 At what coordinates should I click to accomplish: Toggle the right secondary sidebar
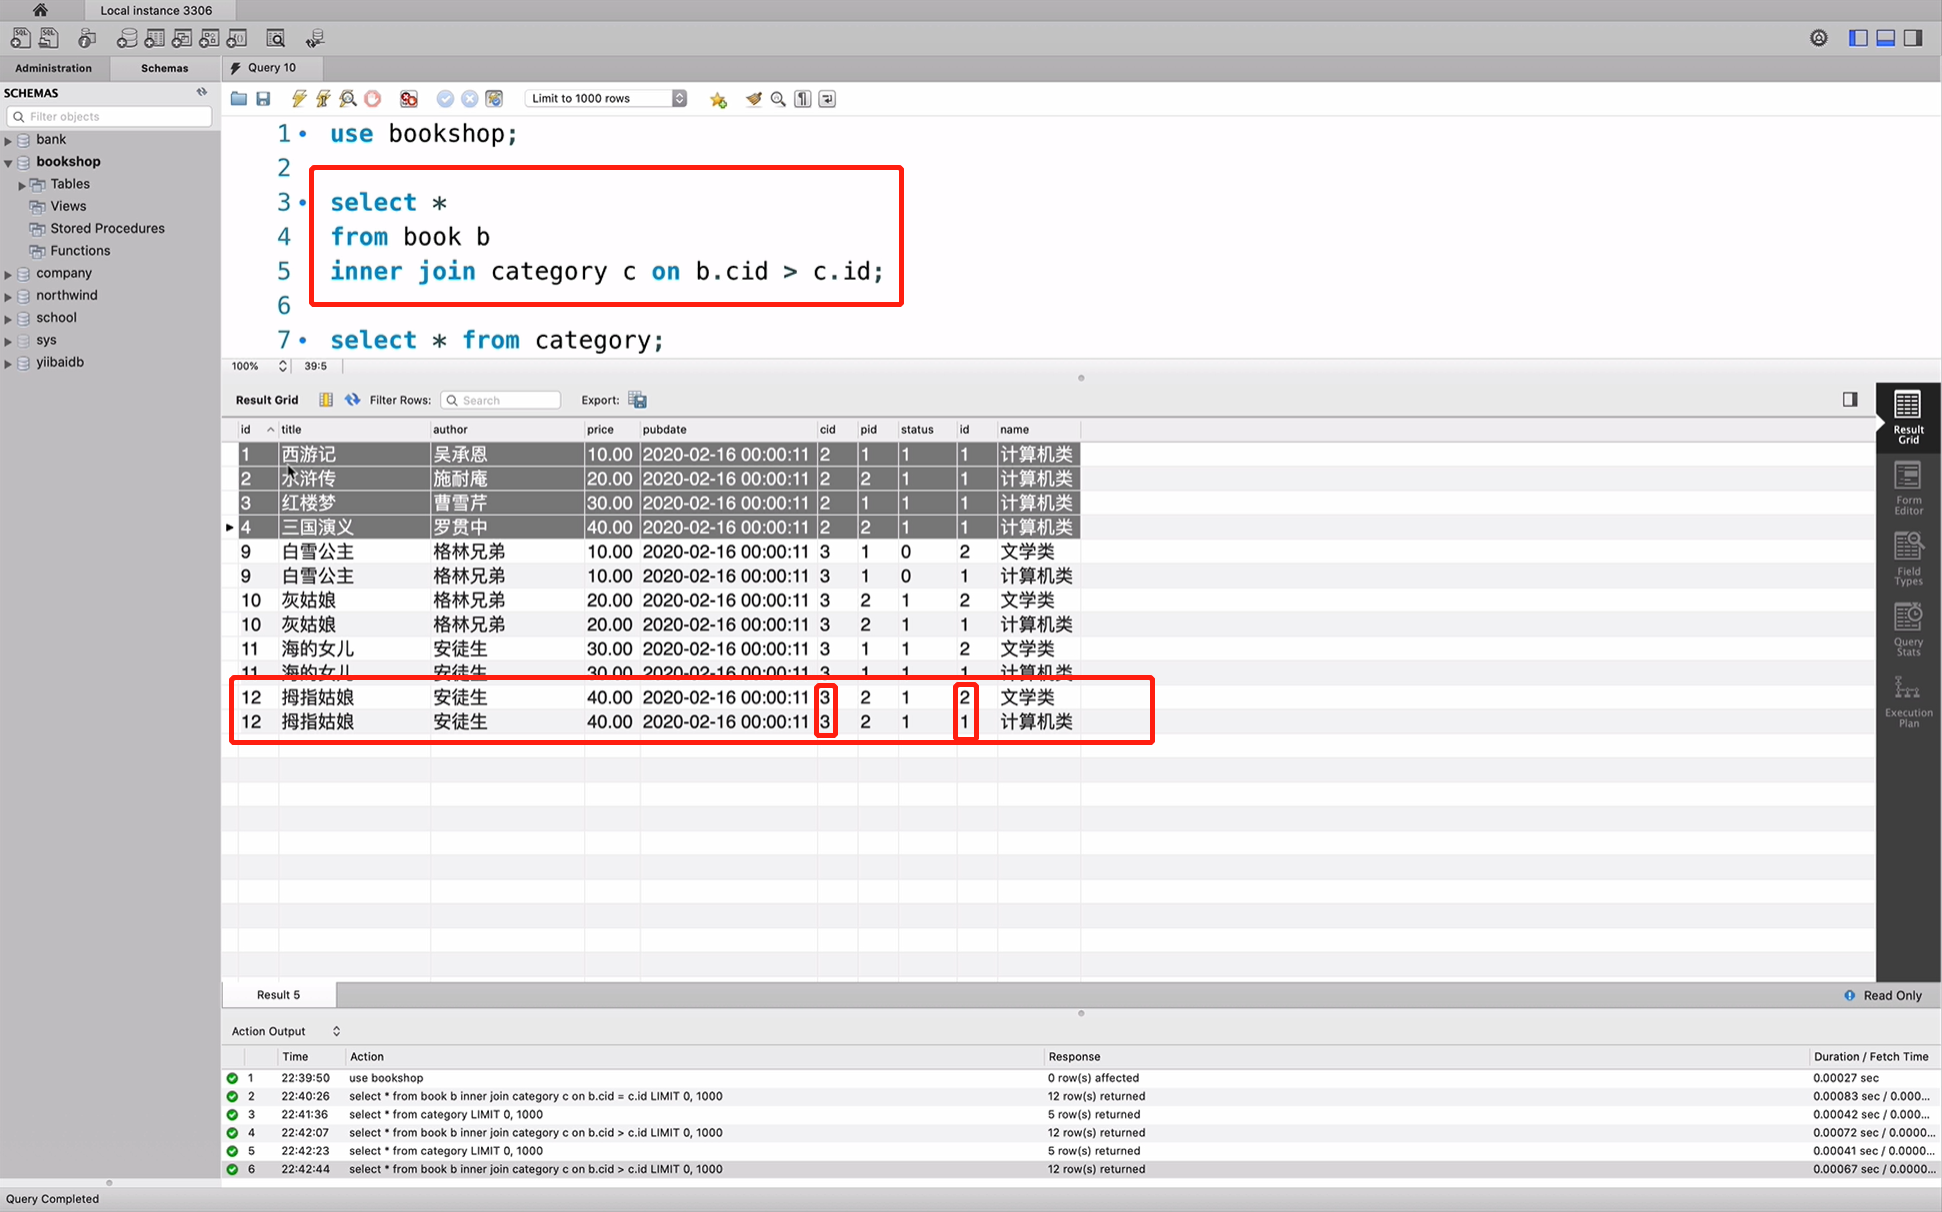pyautogui.click(x=1912, y=38)
